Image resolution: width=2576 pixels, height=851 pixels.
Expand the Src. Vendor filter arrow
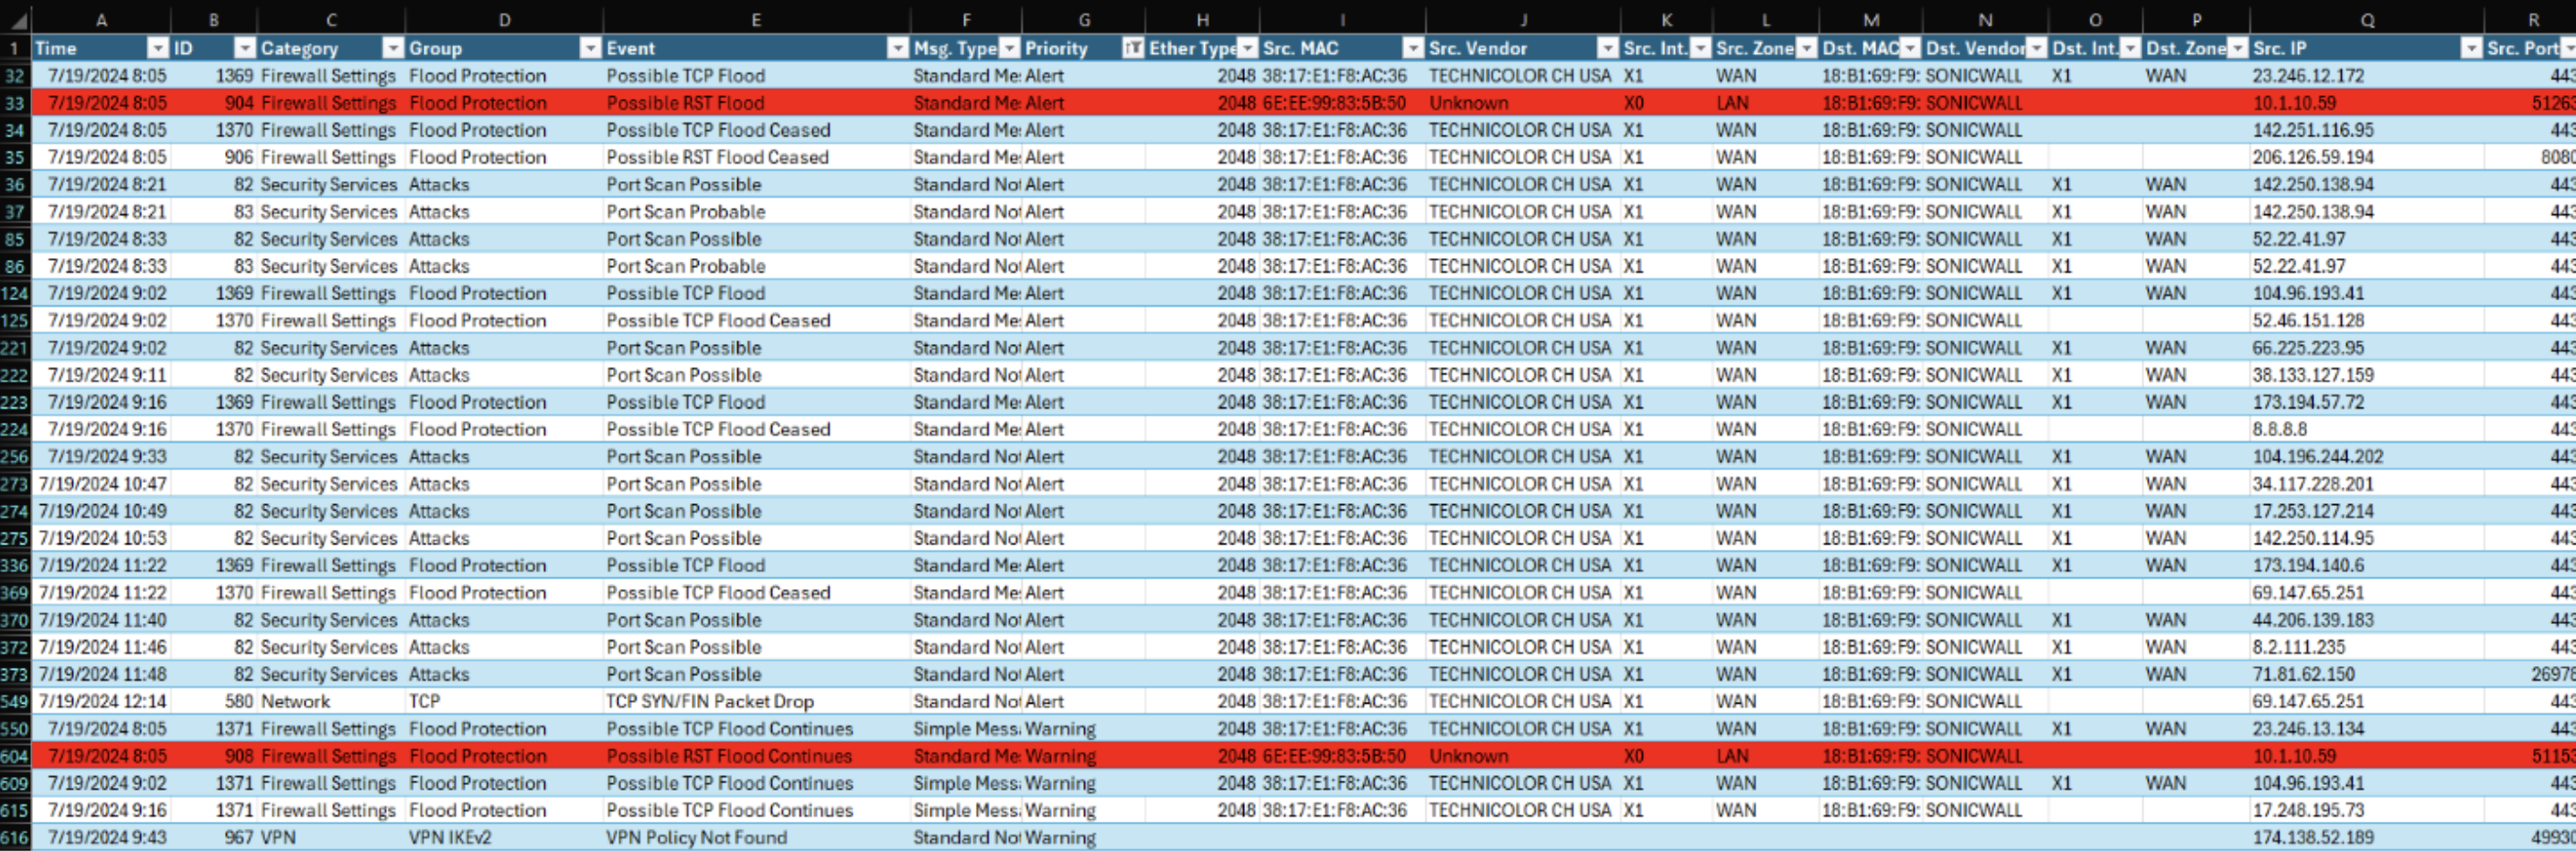tap(1606, 48)
